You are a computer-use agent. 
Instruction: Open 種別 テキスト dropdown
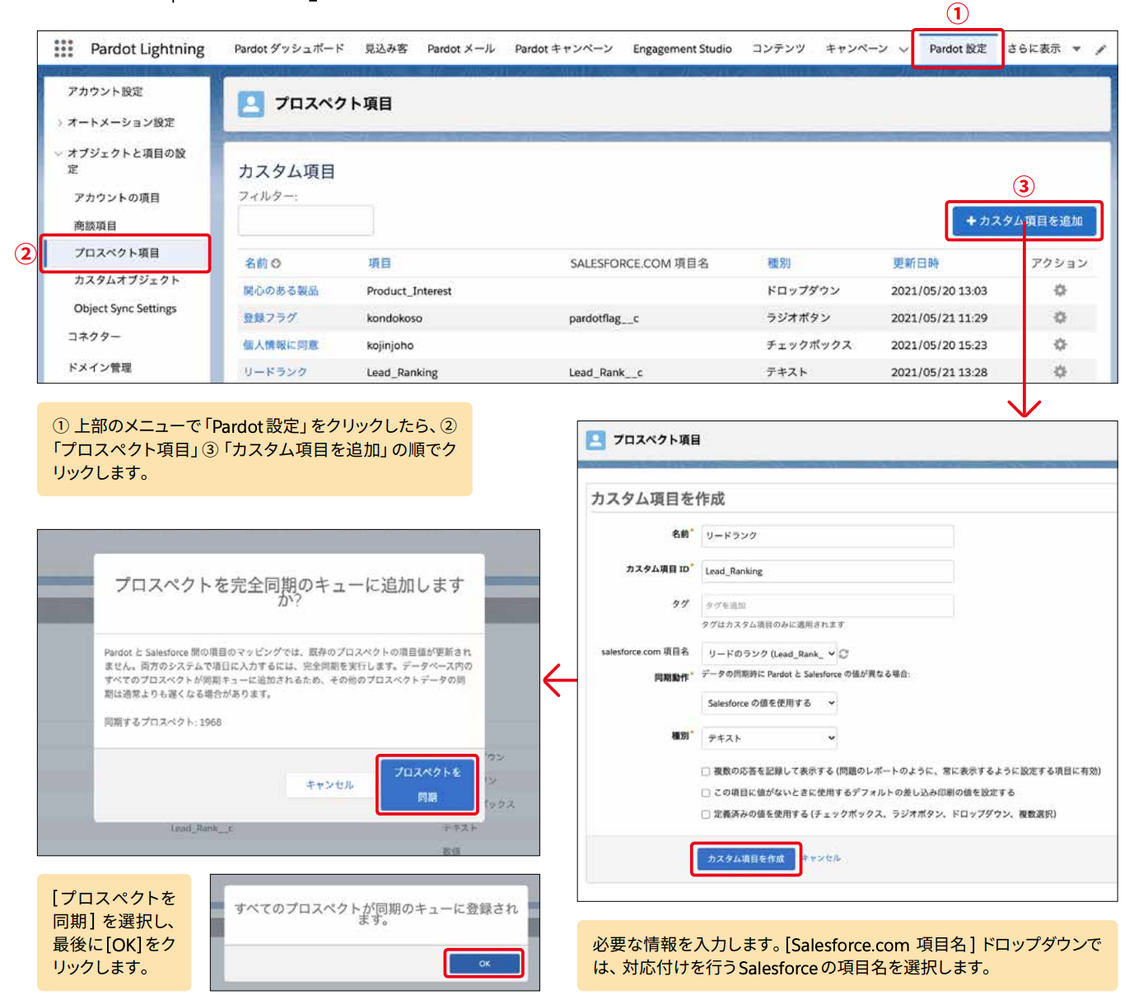pos(769,738)
